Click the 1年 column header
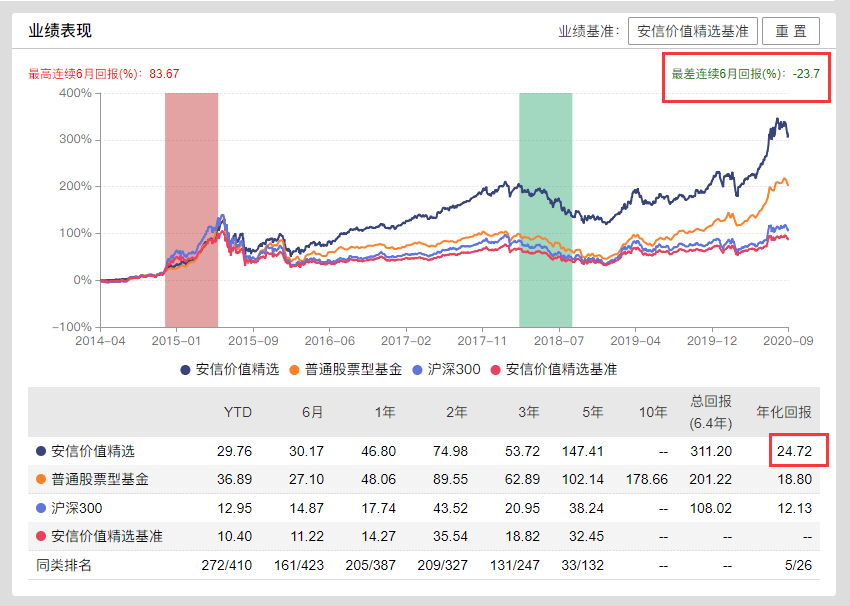This screenshot has width=850, height=606. (x=385, y=412)
